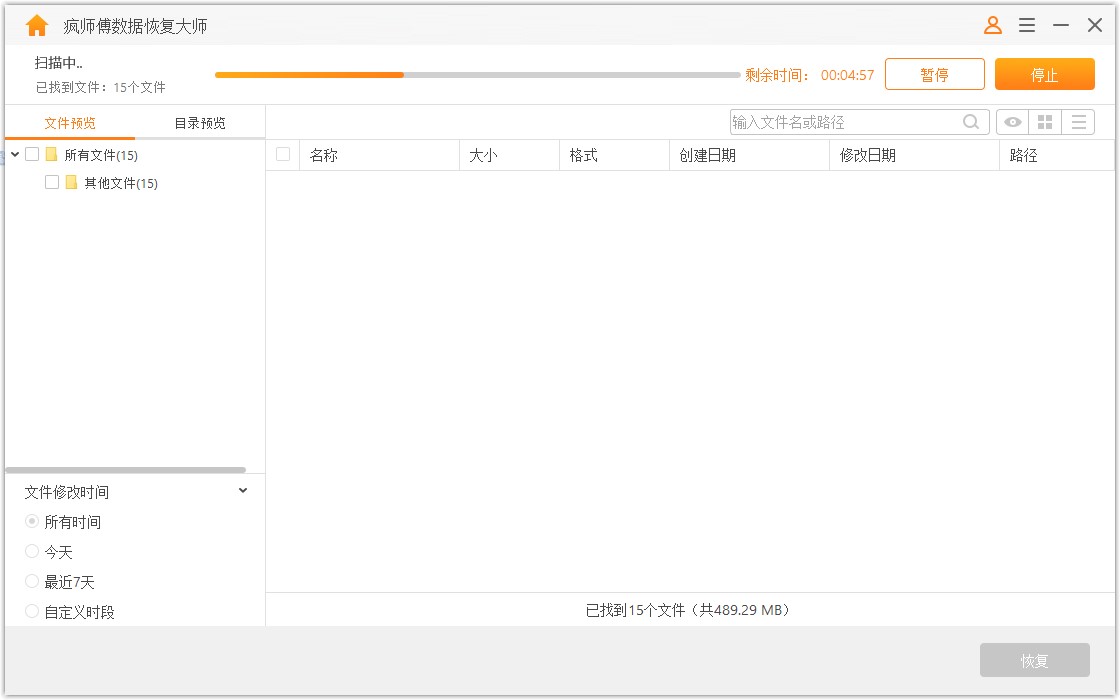Select the 自定义时段 radio option
Screen dimensions: 1120x700
32,611
